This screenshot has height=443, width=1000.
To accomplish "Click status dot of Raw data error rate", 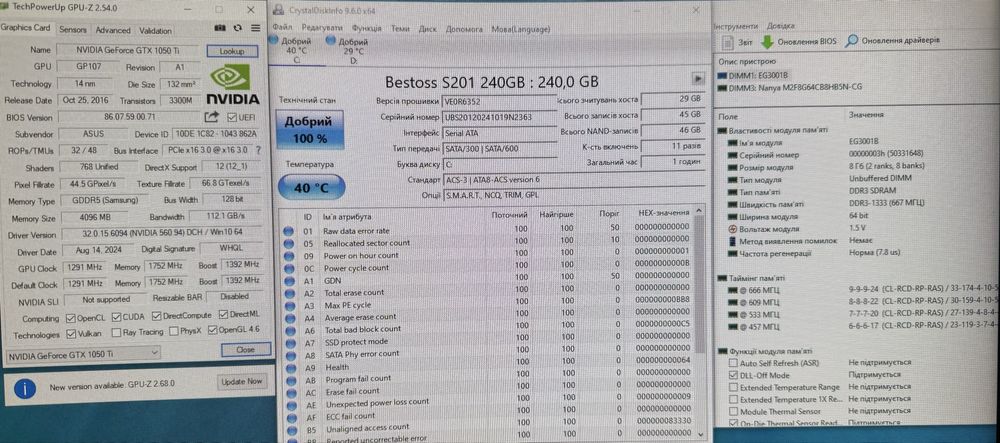I will tap(289, 231).
